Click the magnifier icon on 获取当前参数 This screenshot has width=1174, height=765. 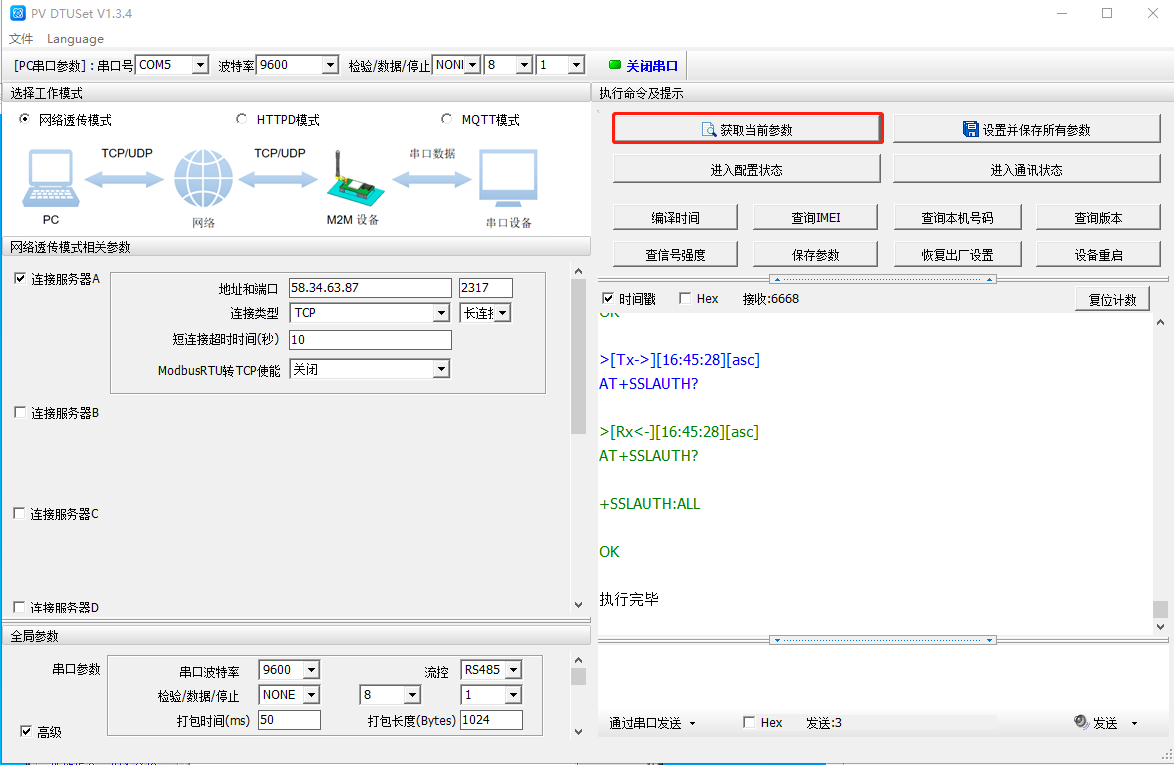click(x=709, y=130)
